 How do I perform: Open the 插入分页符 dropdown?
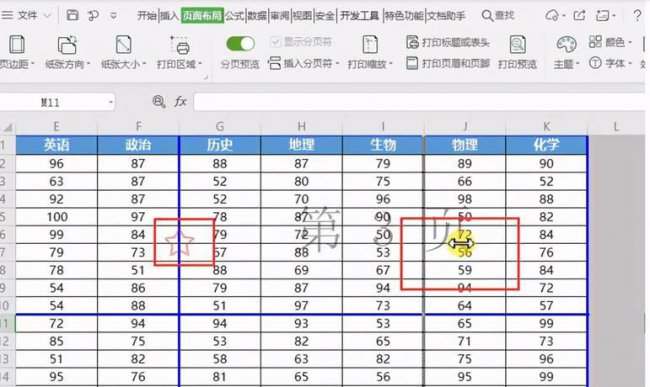(x=303, y=63)
